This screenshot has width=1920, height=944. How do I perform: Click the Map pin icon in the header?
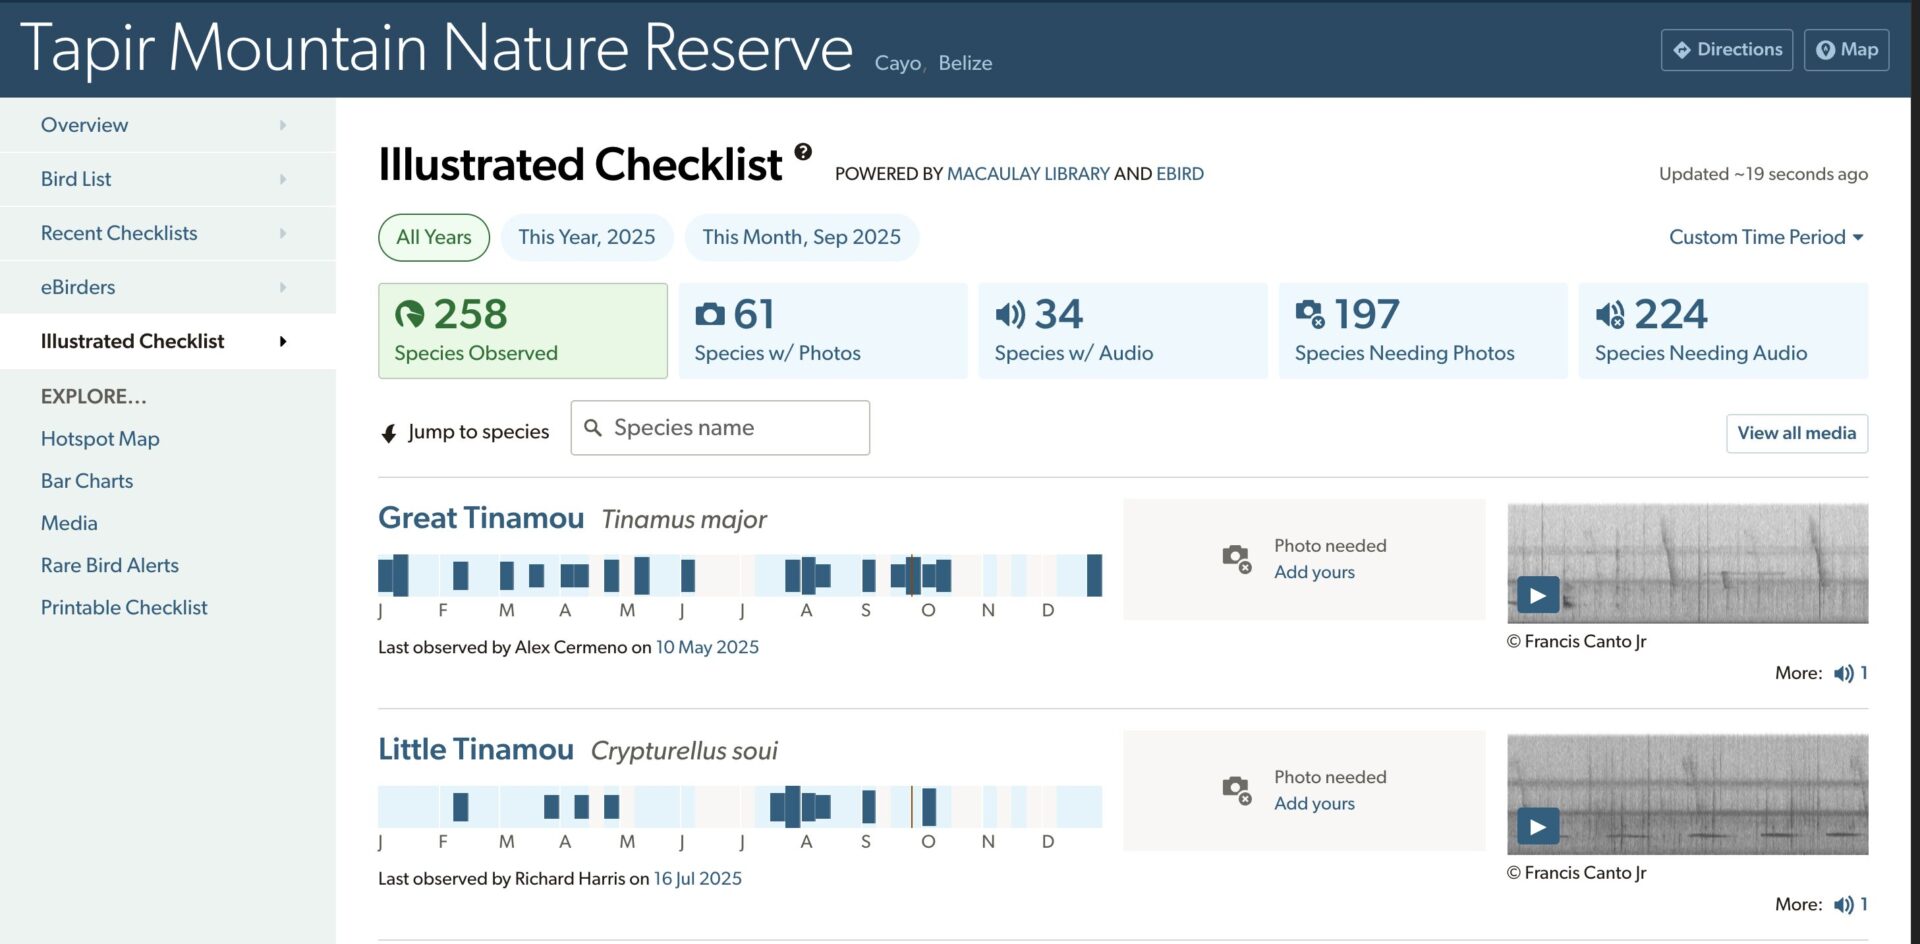pyautogui.click(x=1824, y=48)
